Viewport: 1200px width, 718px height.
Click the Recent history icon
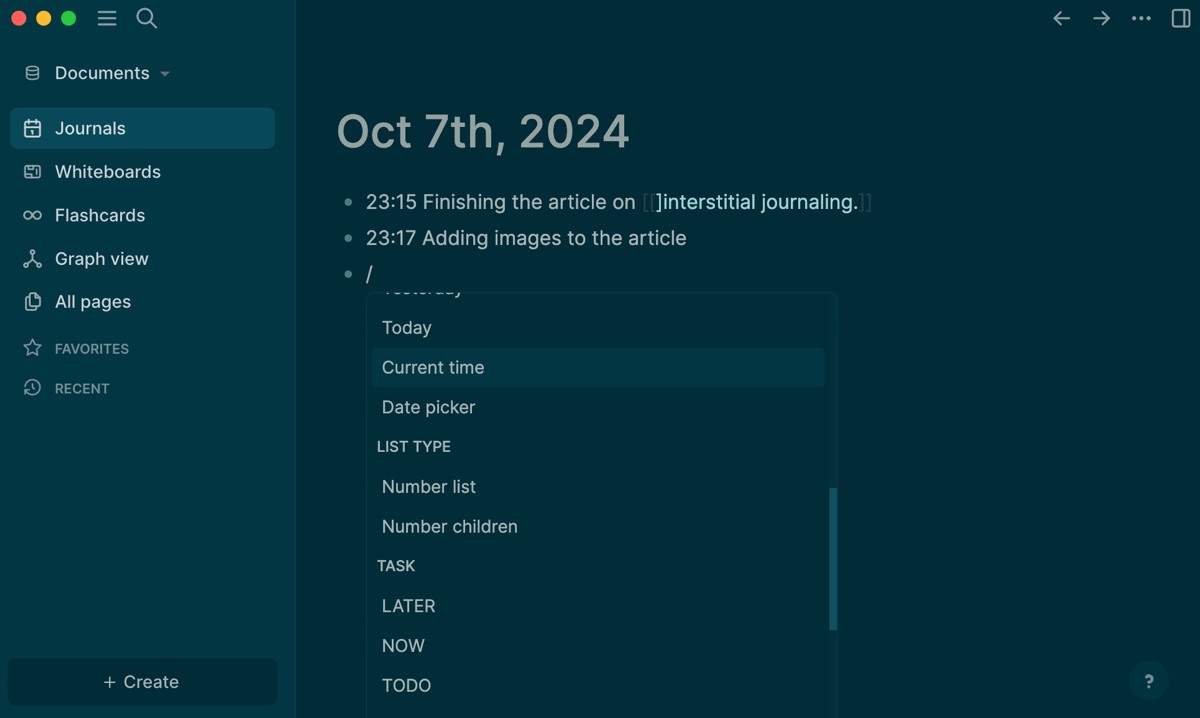(x=32, y=388)
